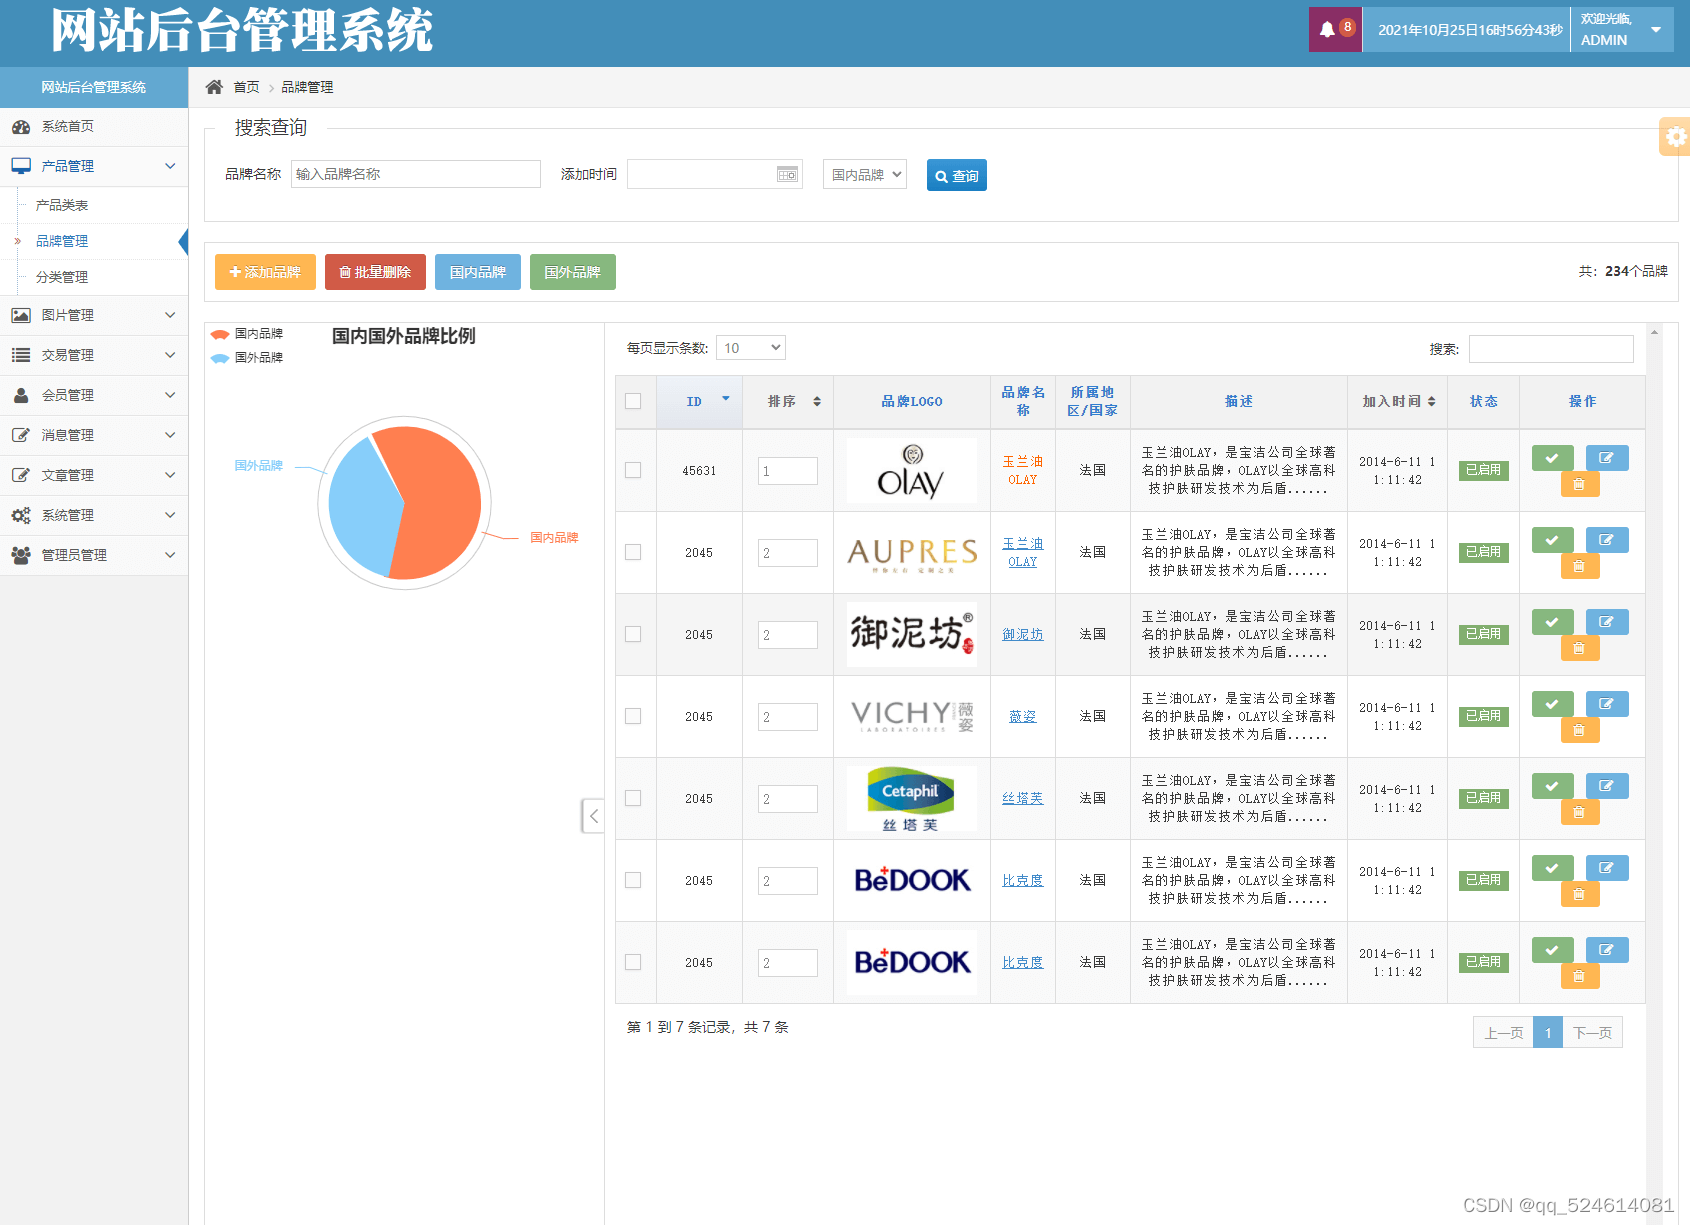The height and width of the screenshot is (1225, 1690).
Task: Expand the 管理员管理 sidebar menu
Action: [x=94, y=555]
